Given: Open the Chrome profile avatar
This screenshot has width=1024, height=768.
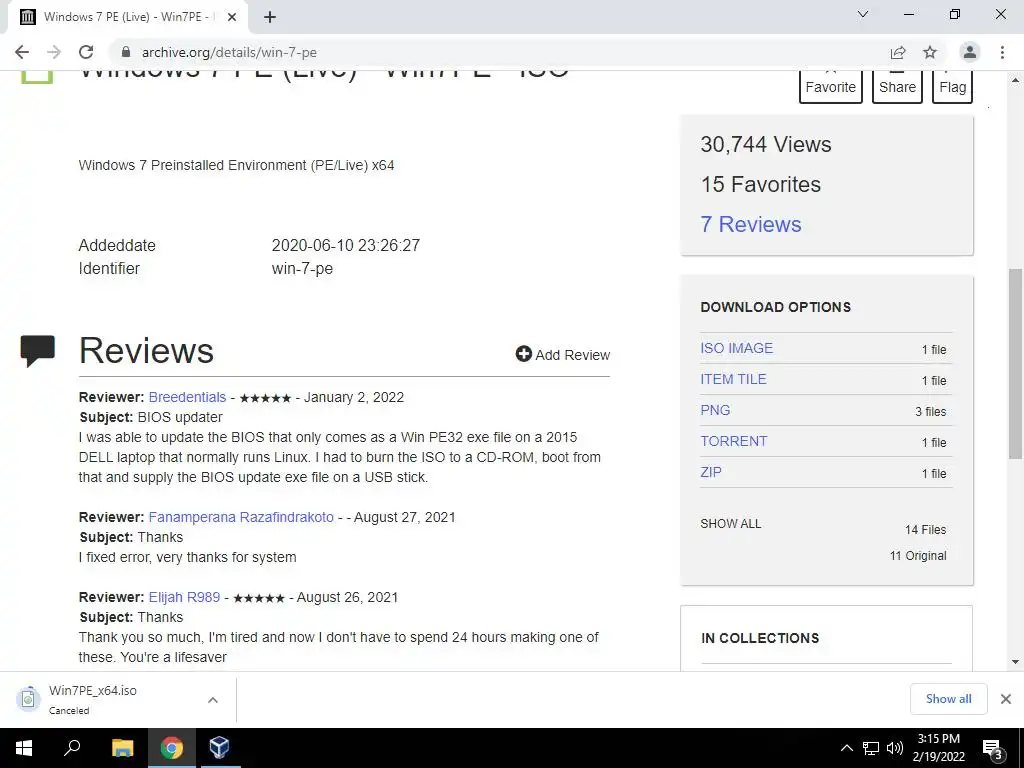Looking at the screenshot, I should (970, 52).
